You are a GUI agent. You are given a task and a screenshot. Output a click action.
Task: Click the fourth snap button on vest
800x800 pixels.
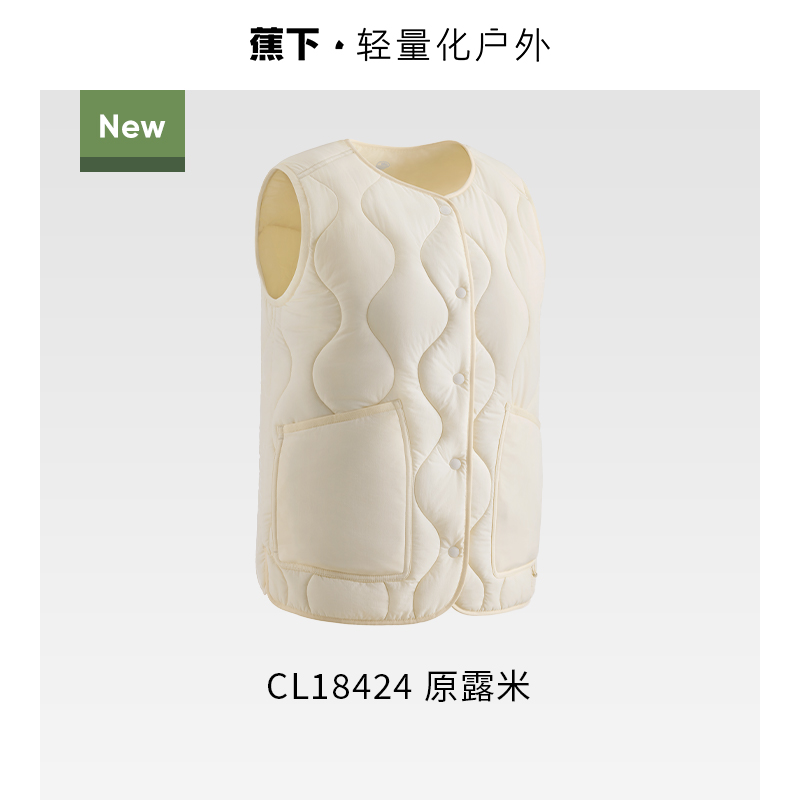[x=455, y=464]
